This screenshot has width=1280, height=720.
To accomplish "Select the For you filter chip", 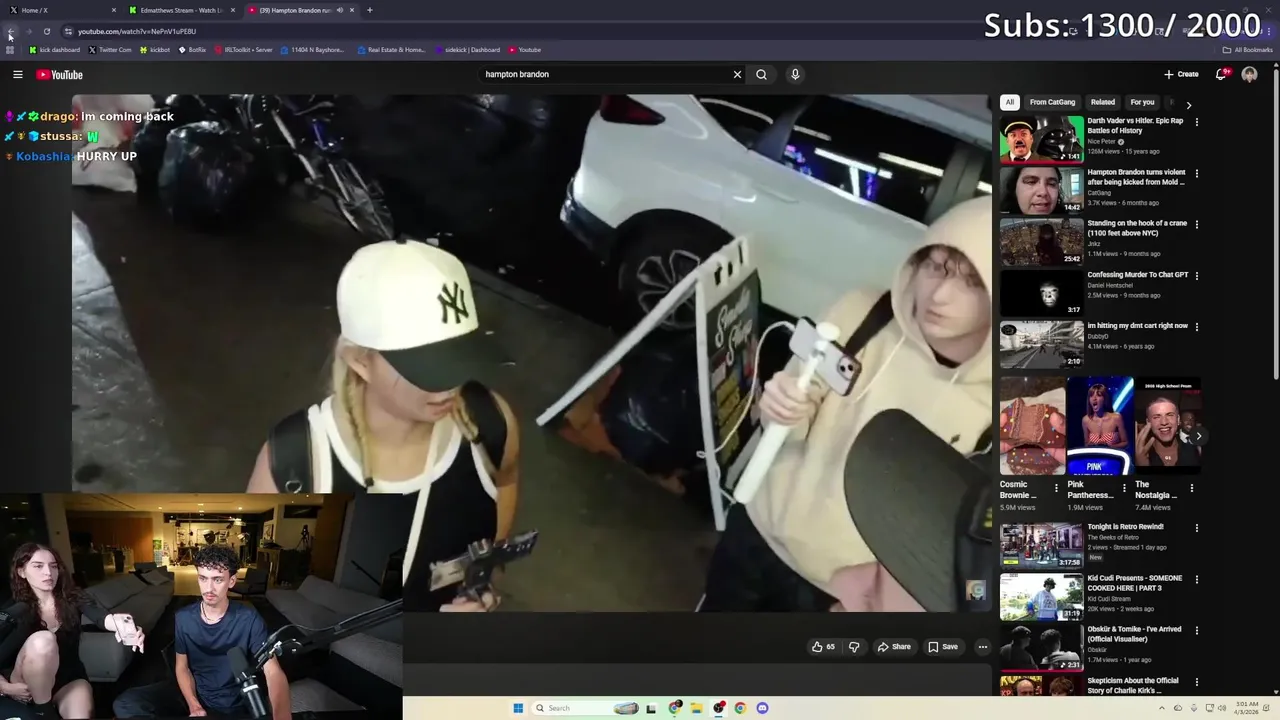I will point(1142,102).
